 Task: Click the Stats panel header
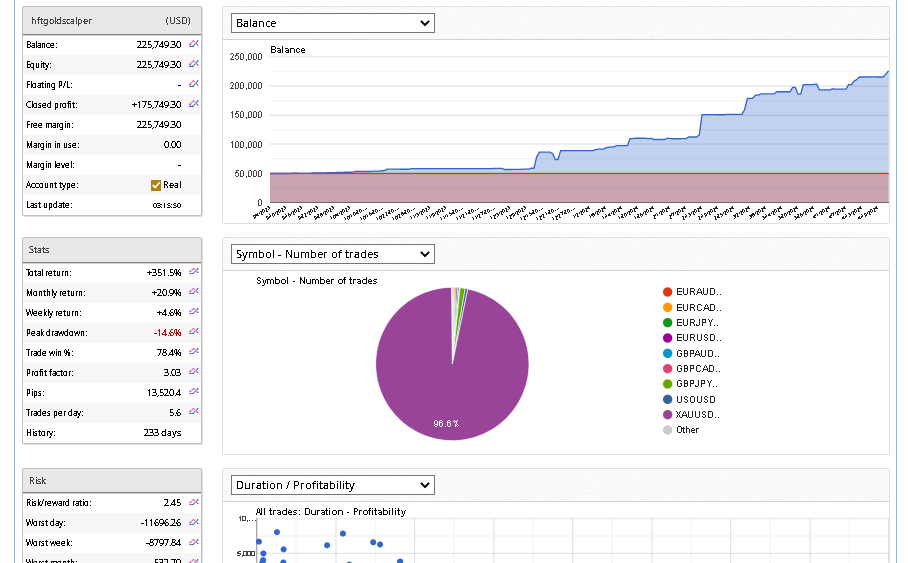[x=112, y=249]
